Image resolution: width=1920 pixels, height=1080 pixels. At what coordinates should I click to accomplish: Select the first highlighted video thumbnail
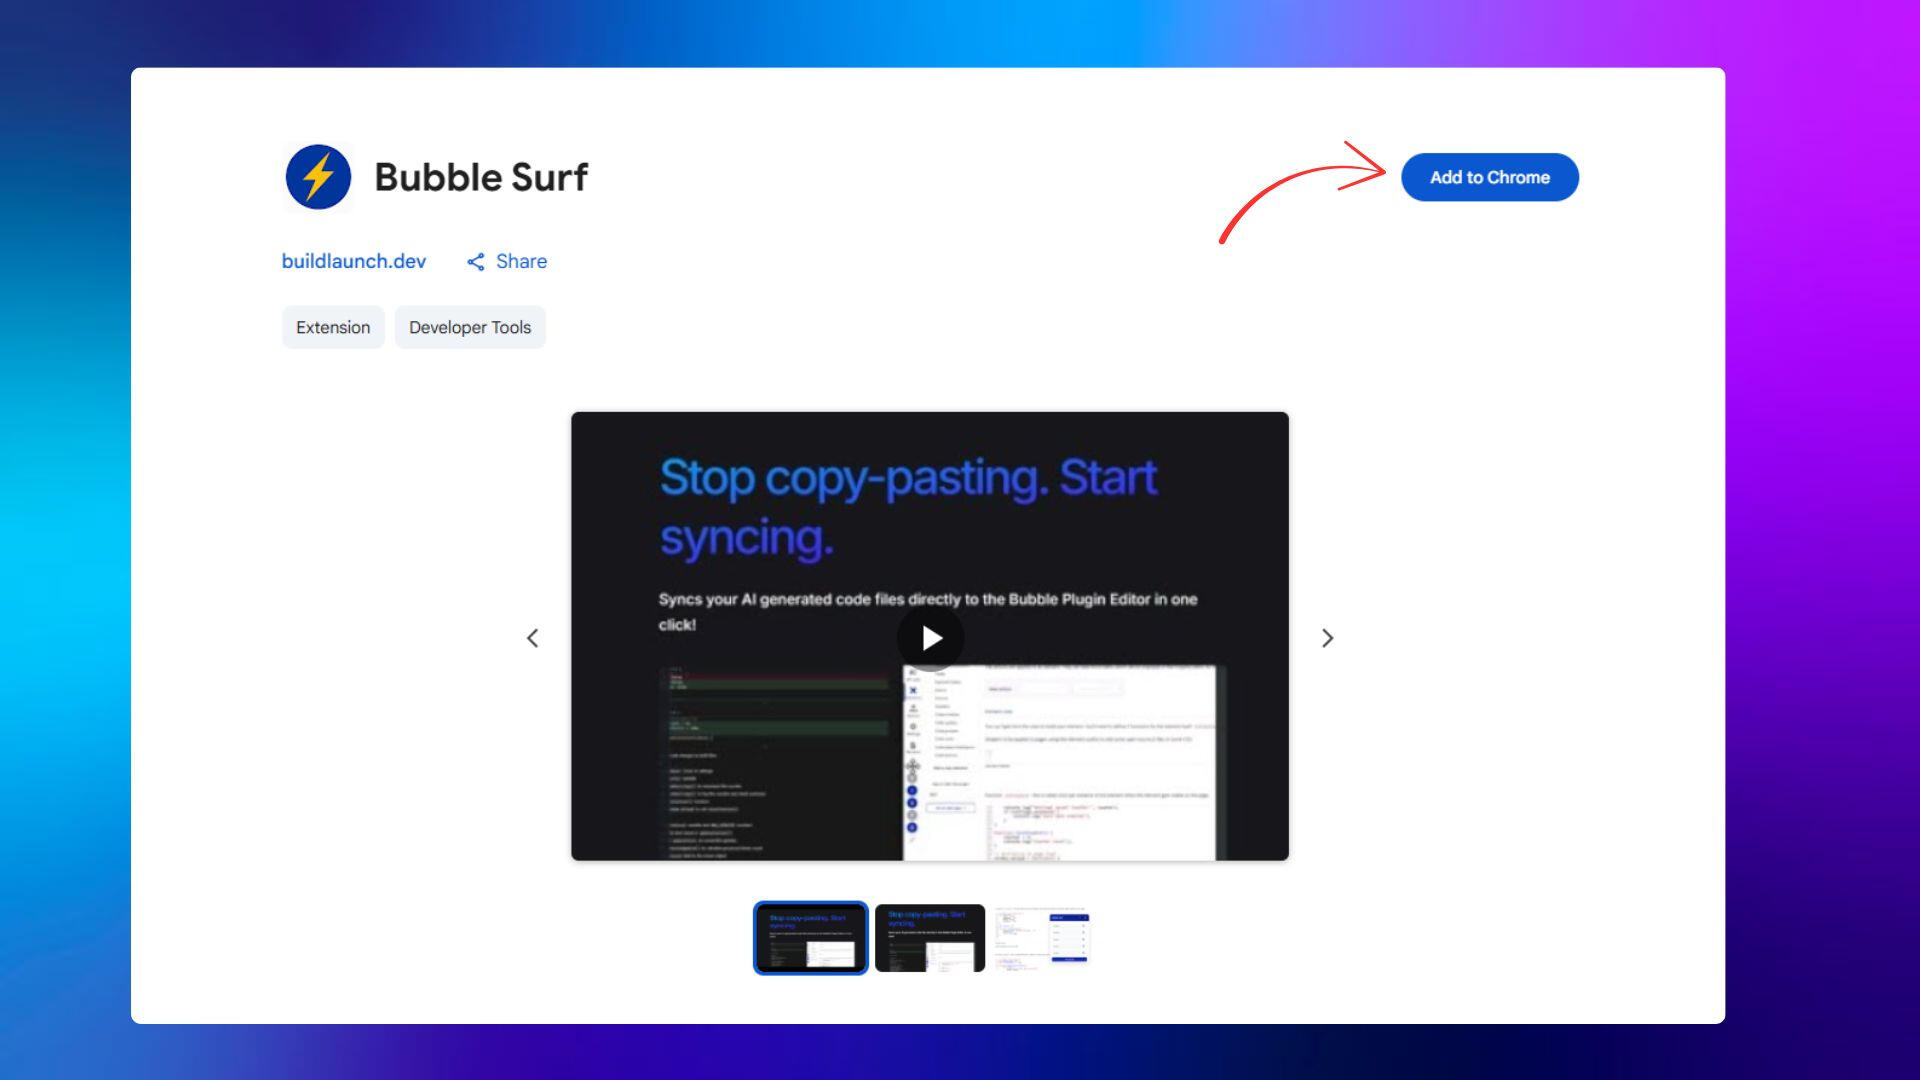[810, 938]
